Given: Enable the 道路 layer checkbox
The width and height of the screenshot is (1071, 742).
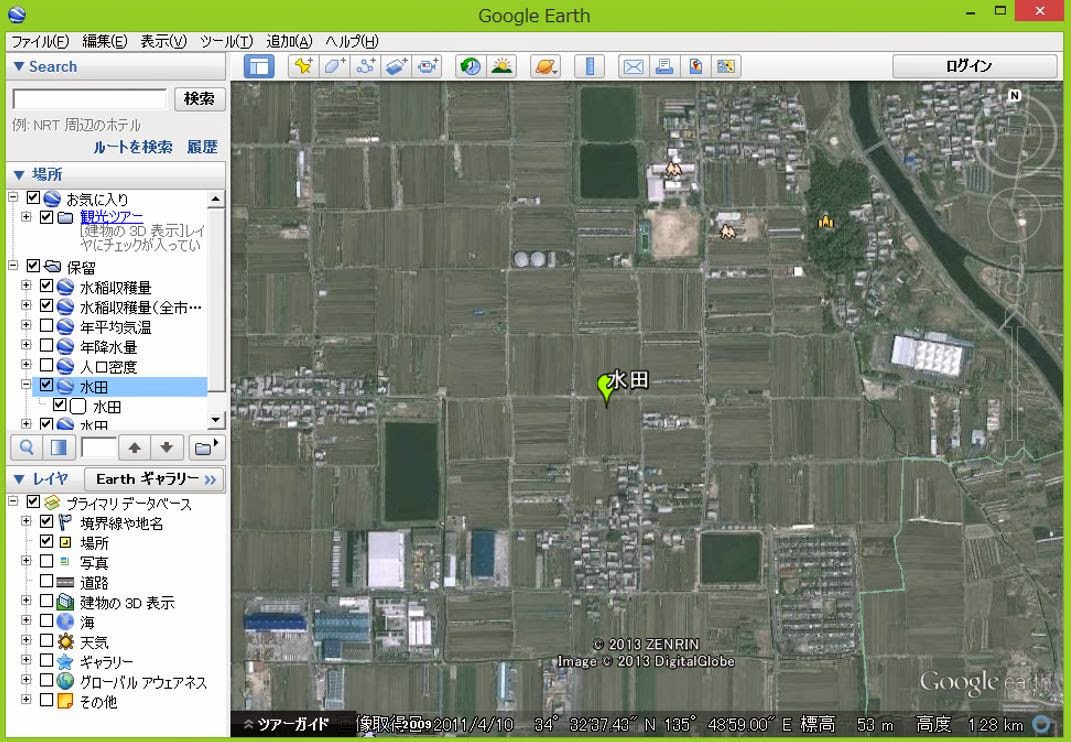Looking at the screenshot, I should (x=46, y=581).
